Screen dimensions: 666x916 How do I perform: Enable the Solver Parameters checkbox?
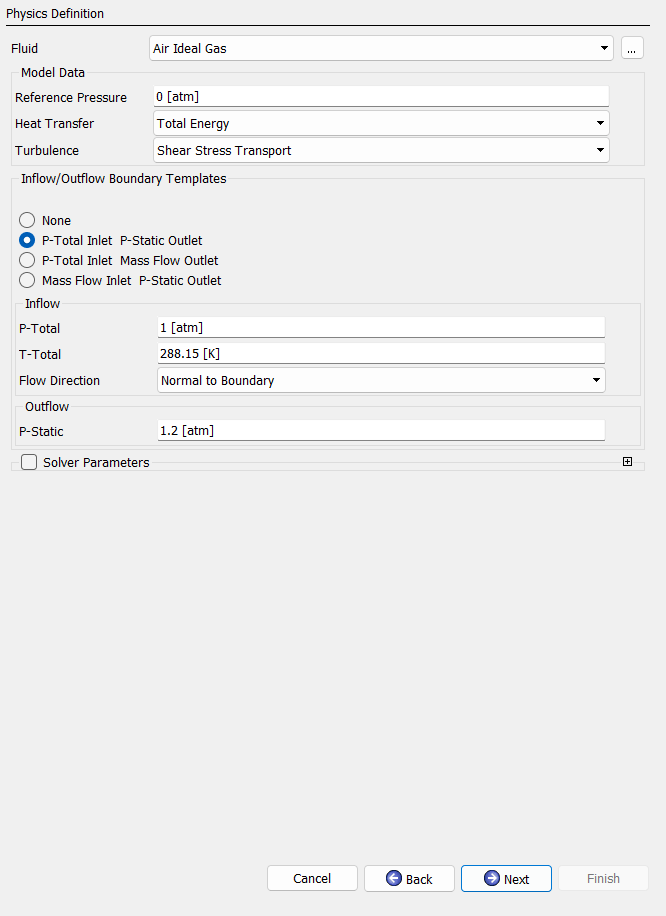pyautogui.click(x=29, y=462)
